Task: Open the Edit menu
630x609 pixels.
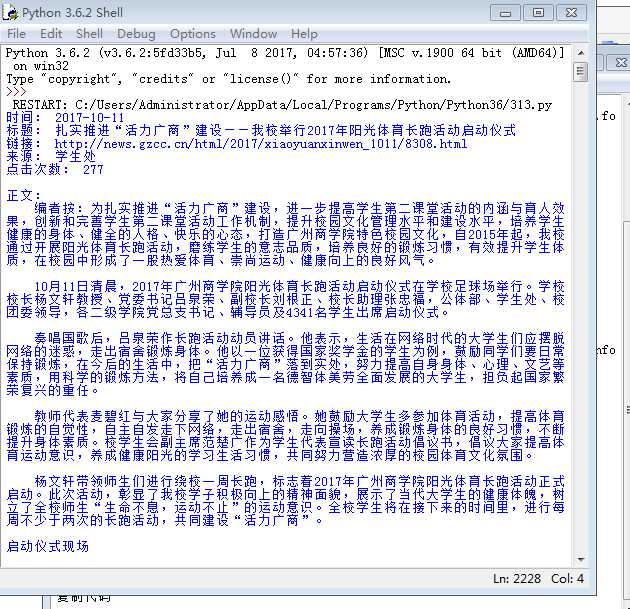Action: [x=51, y=34]
